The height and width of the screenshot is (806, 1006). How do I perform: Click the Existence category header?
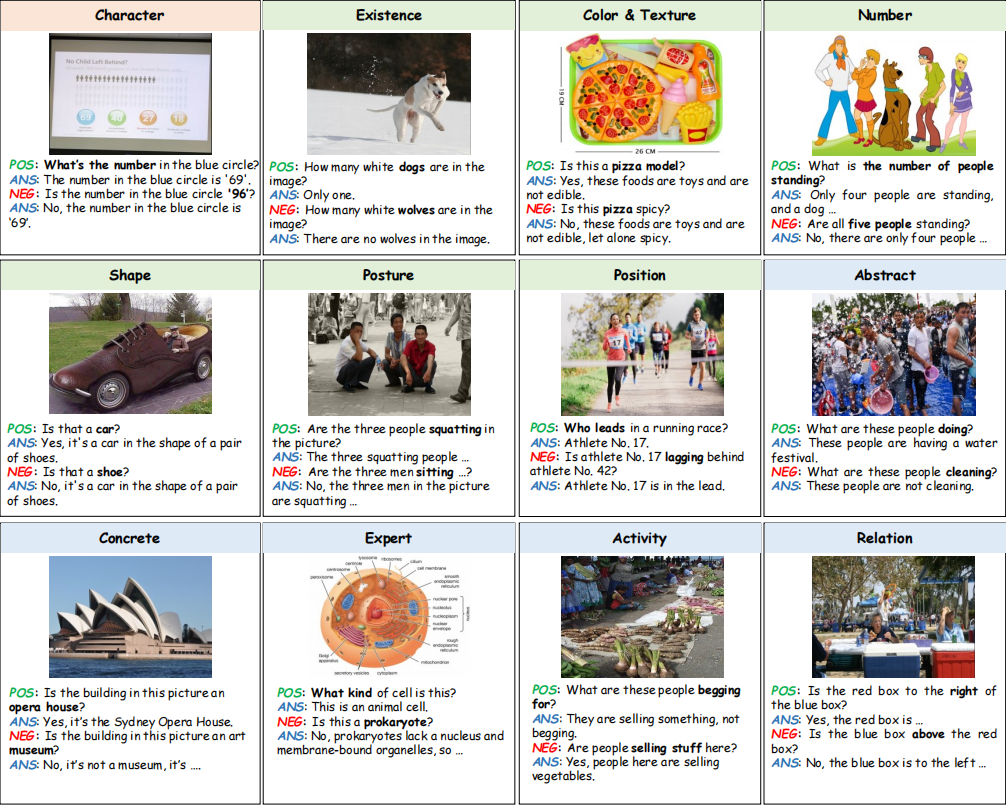click(389, 15)
